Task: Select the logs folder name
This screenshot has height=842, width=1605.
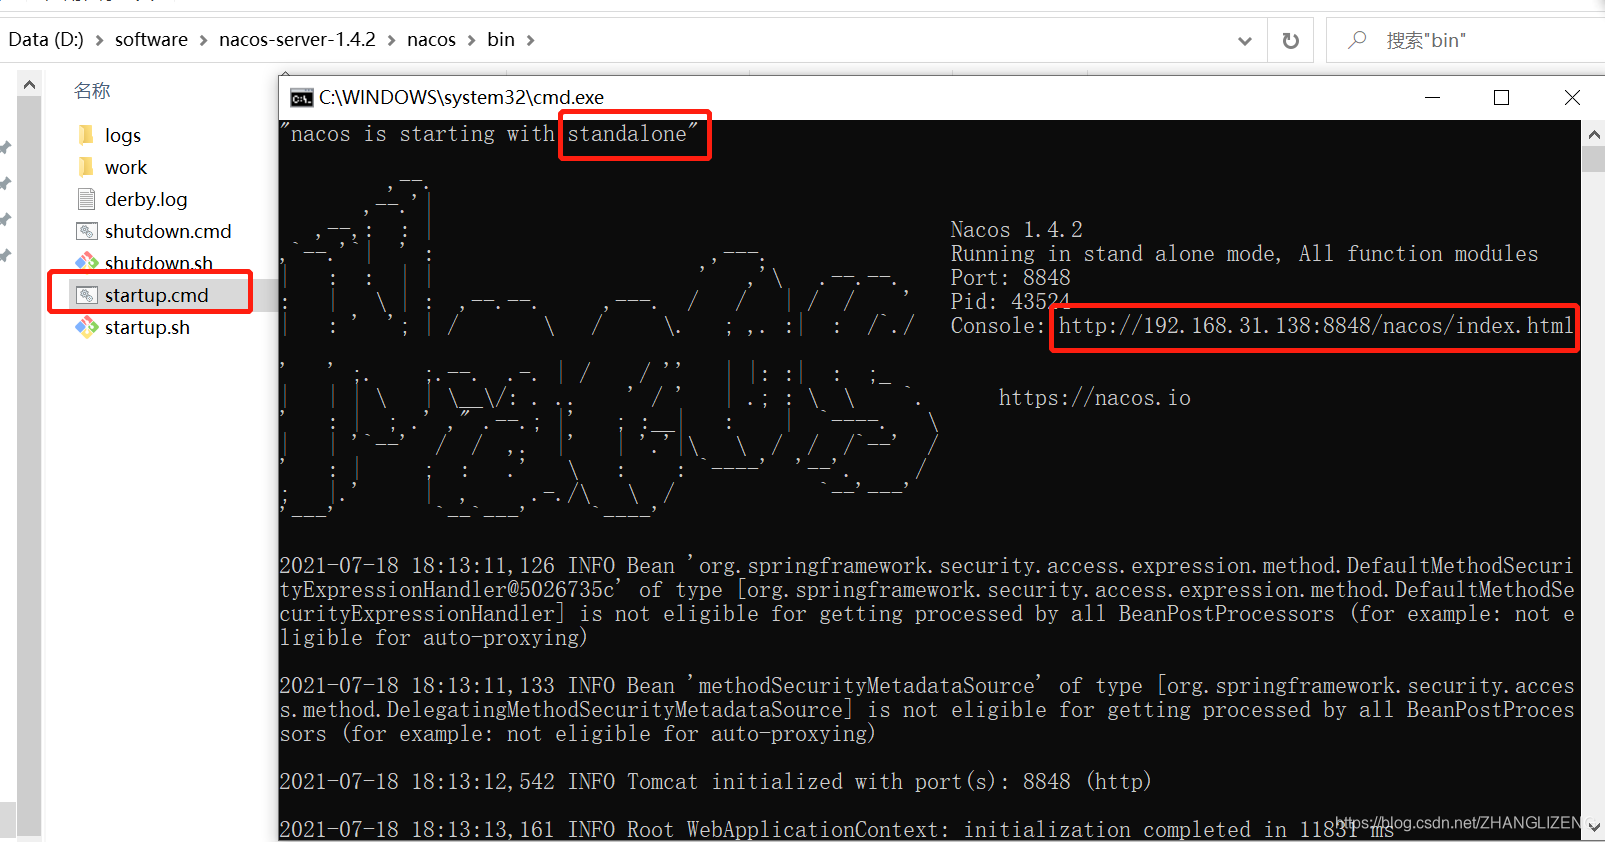Action: click(123, 135)
